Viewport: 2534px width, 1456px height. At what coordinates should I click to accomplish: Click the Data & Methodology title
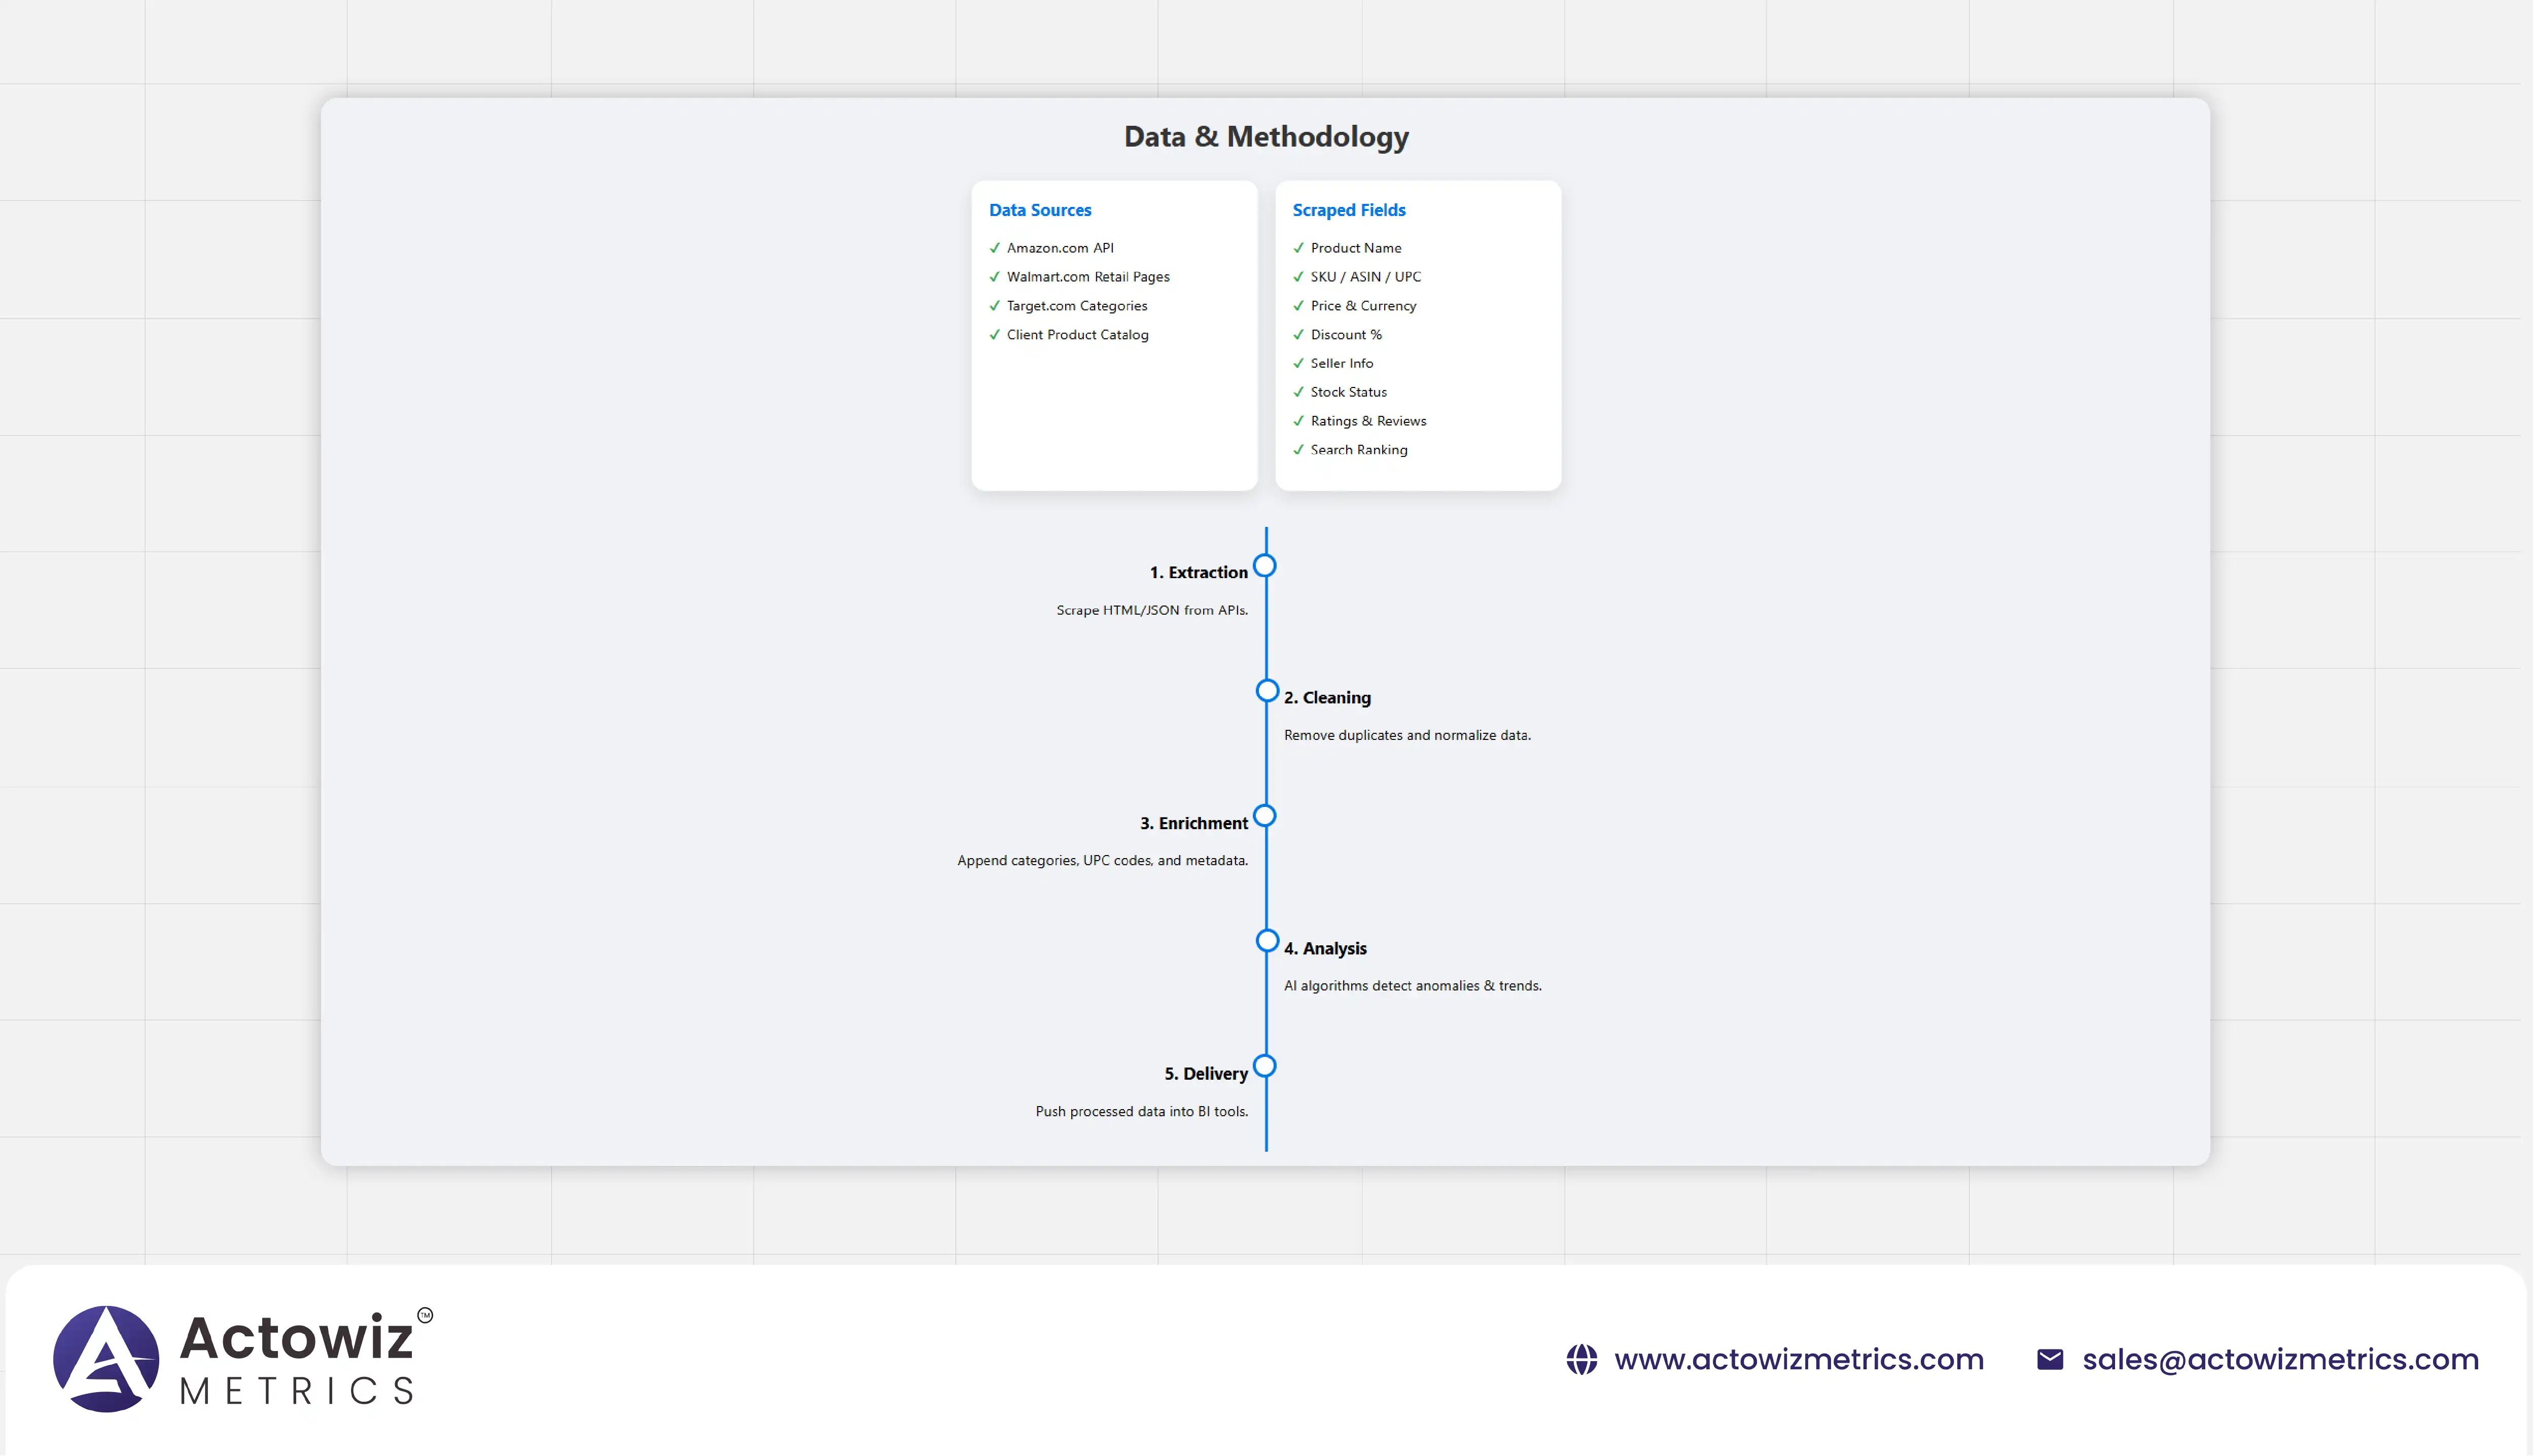coord(1266,136)
